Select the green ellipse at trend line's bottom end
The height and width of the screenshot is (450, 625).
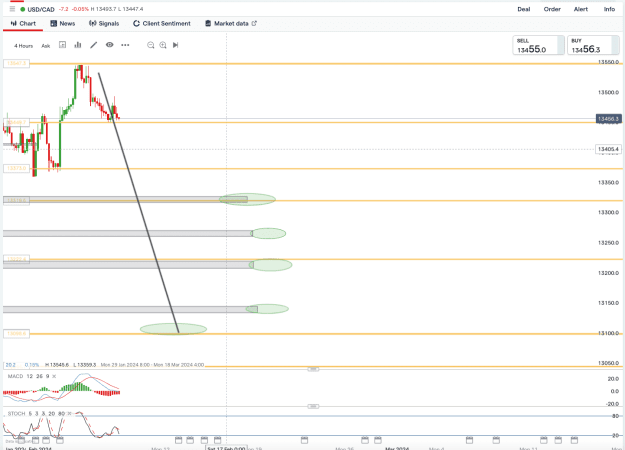173,329
